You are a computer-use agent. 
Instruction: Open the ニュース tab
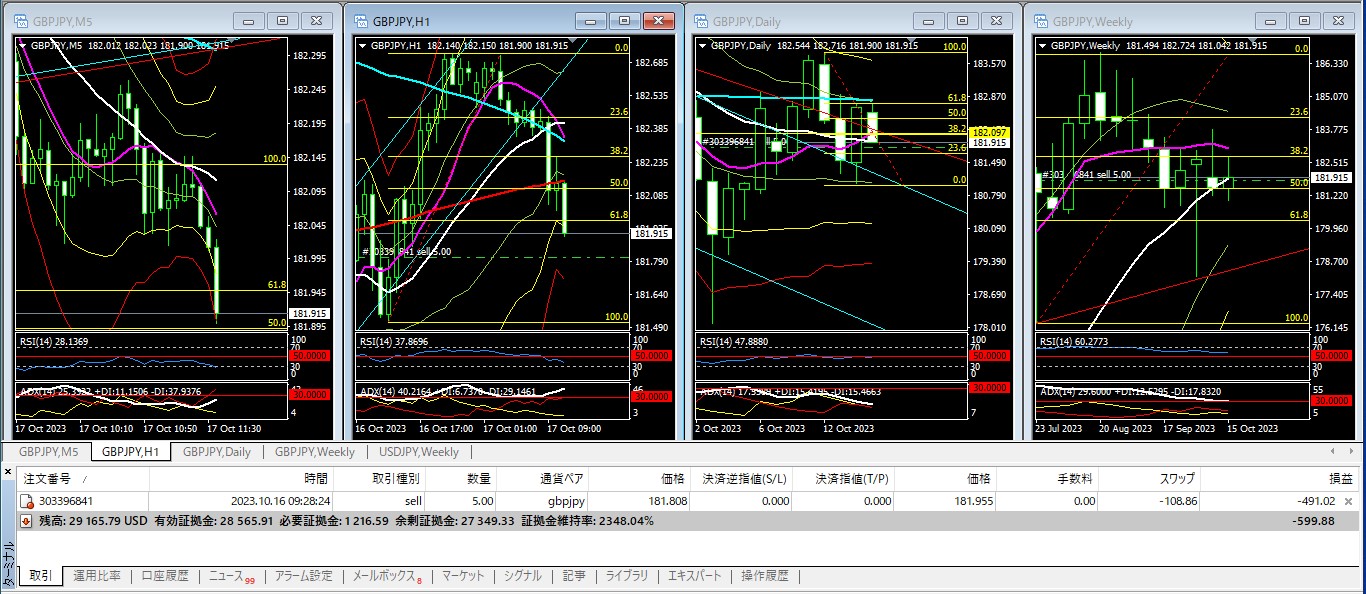tap(229, 576)
